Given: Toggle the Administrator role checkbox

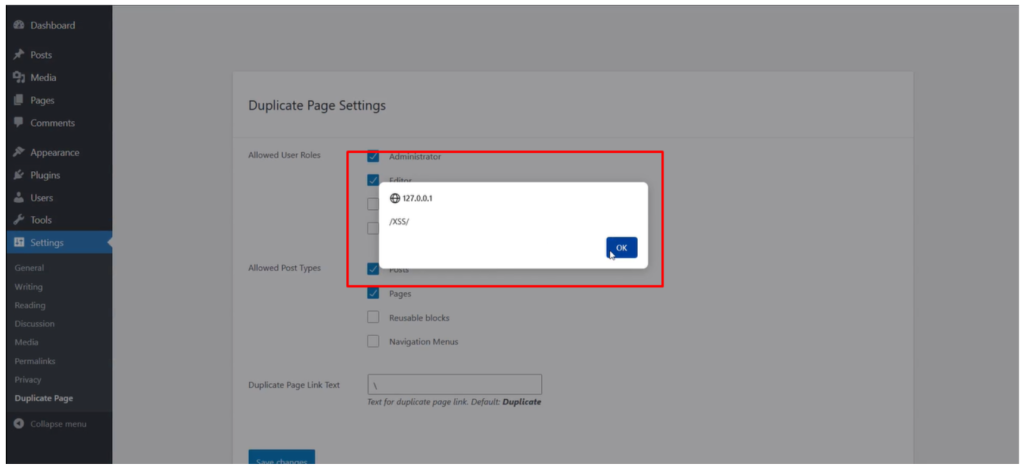Looking at the screenshot, I should tap(373, 157).
